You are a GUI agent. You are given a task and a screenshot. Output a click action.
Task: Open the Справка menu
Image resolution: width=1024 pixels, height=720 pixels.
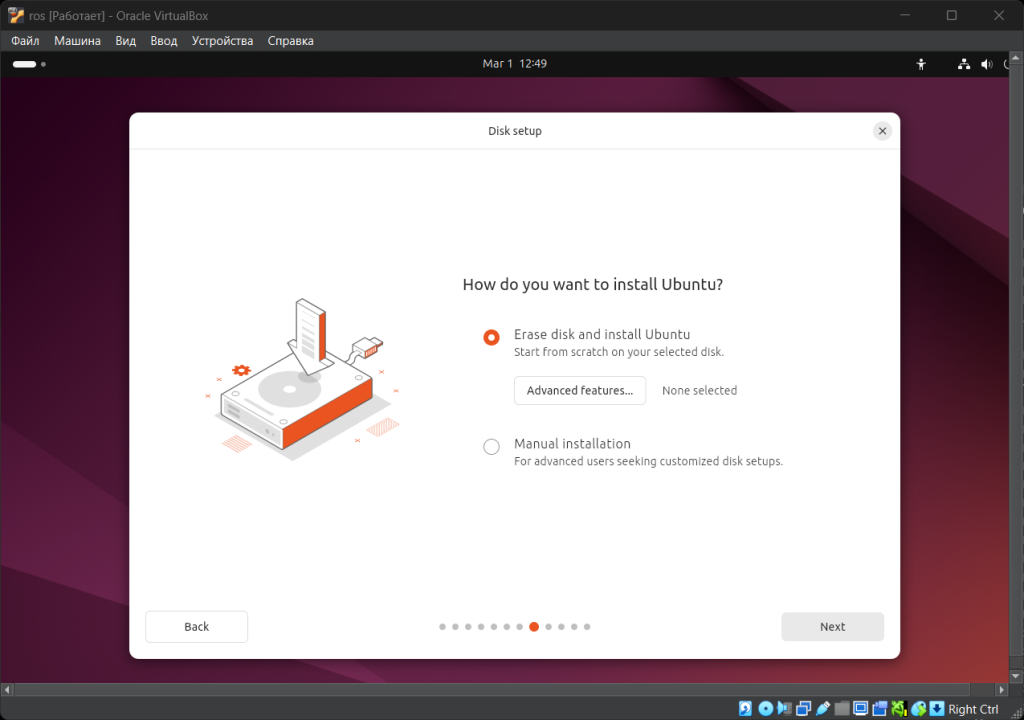click(291, 41)
